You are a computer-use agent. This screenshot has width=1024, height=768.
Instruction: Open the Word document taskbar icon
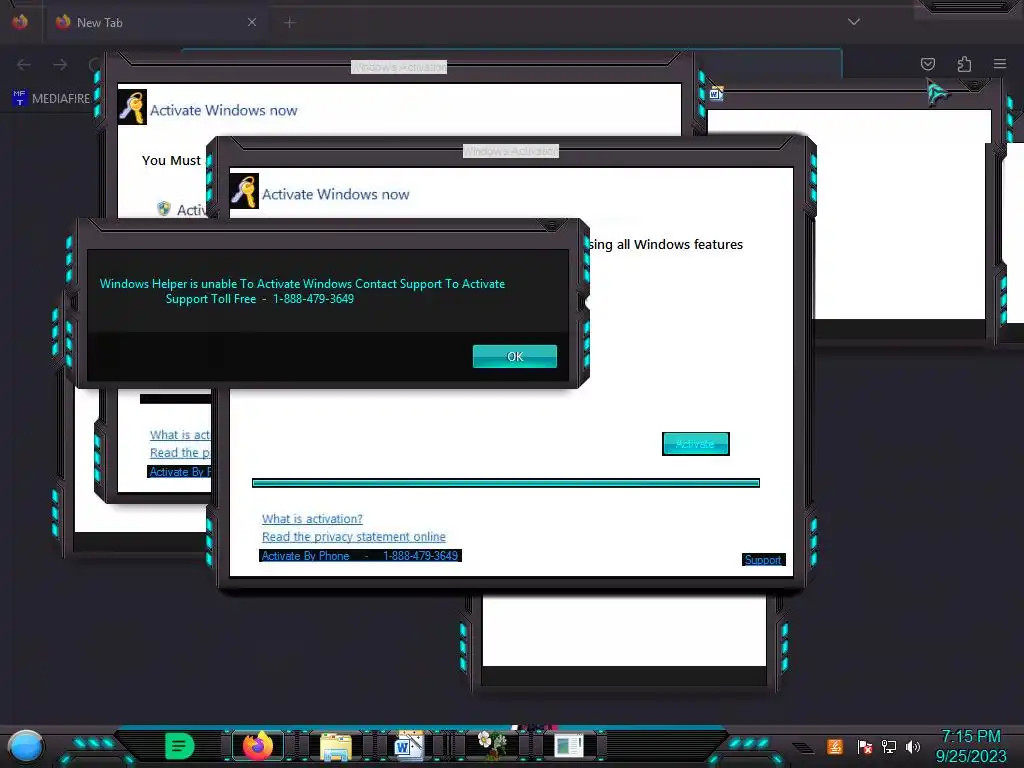(x=409, y=746)
